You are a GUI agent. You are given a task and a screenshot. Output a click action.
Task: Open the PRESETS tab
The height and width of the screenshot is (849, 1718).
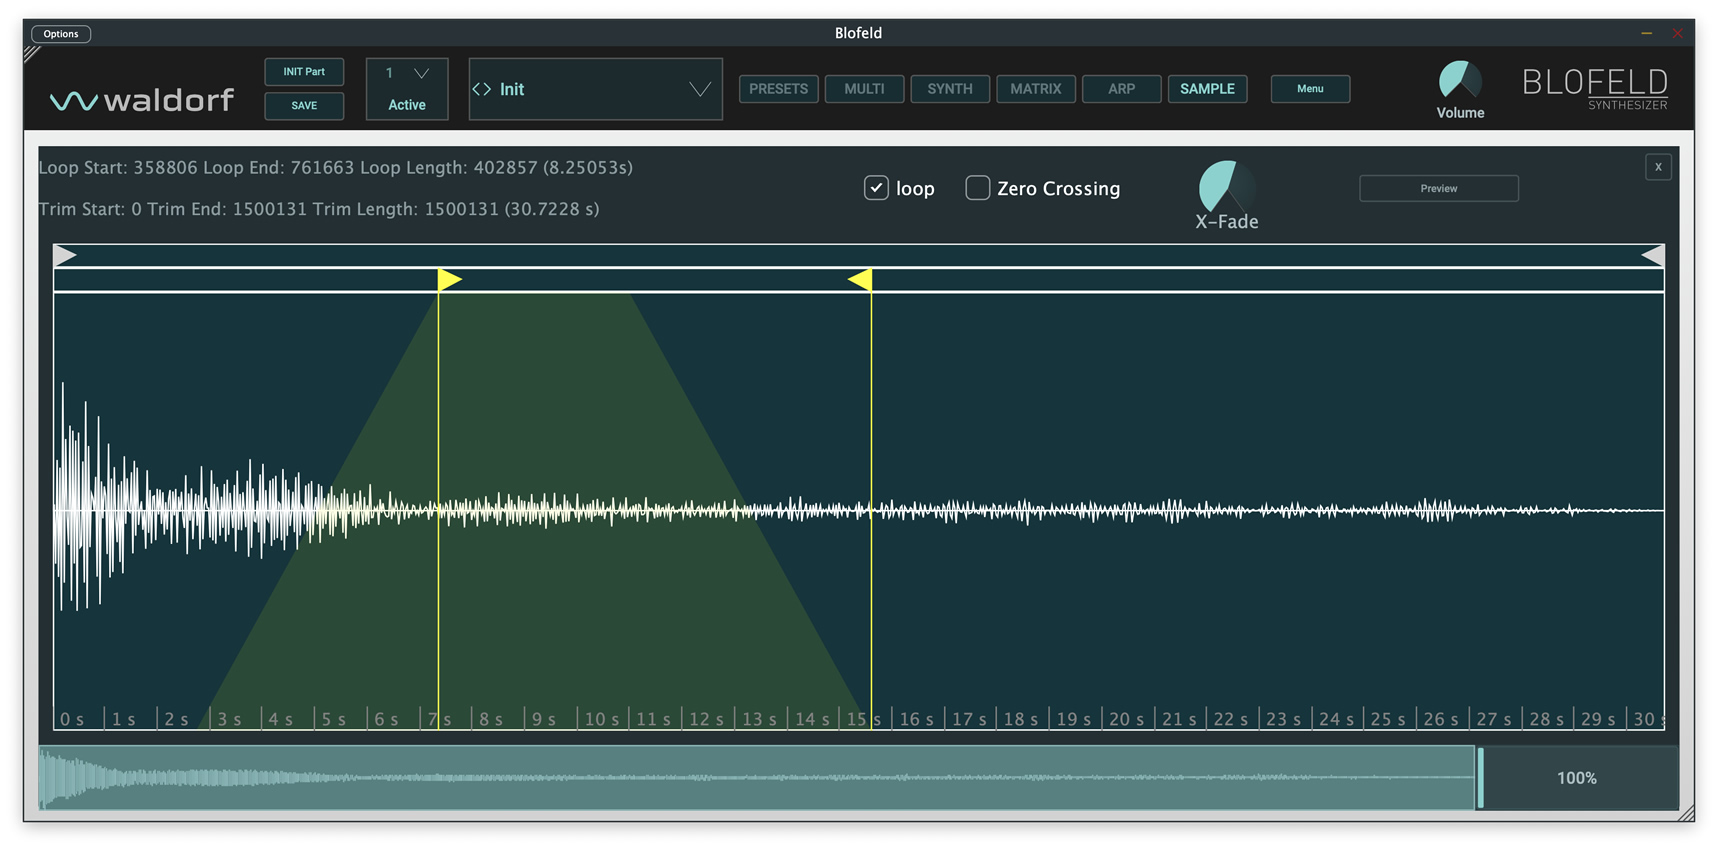click(x=779, y=89)
